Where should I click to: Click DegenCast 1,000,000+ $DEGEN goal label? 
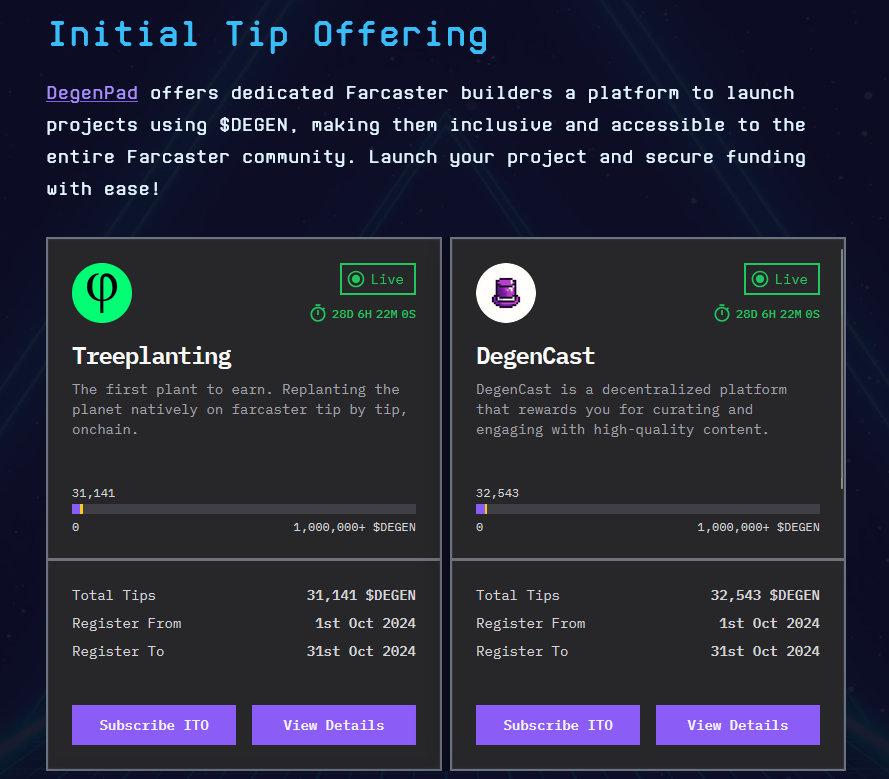click(x=759, y=527)
